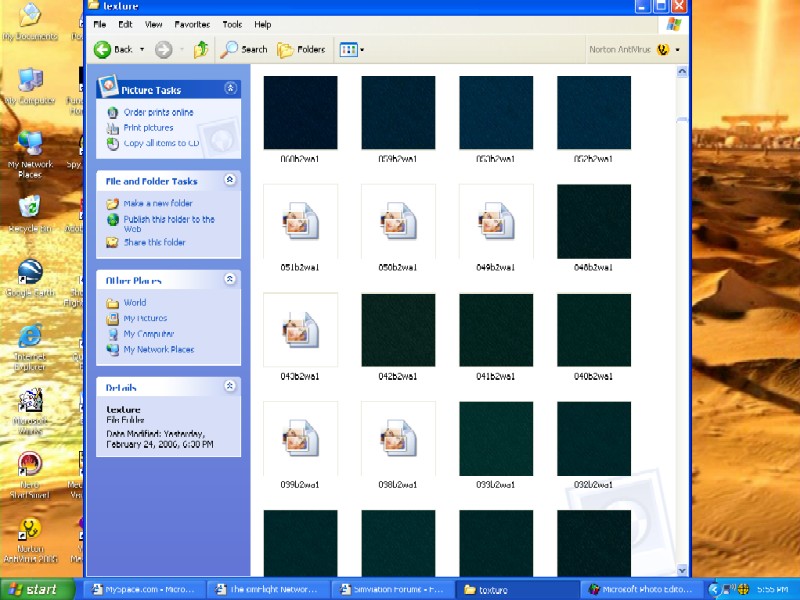
Task: Collapse the File and Folder Tasks panel
Action: (x=230, y=180)
